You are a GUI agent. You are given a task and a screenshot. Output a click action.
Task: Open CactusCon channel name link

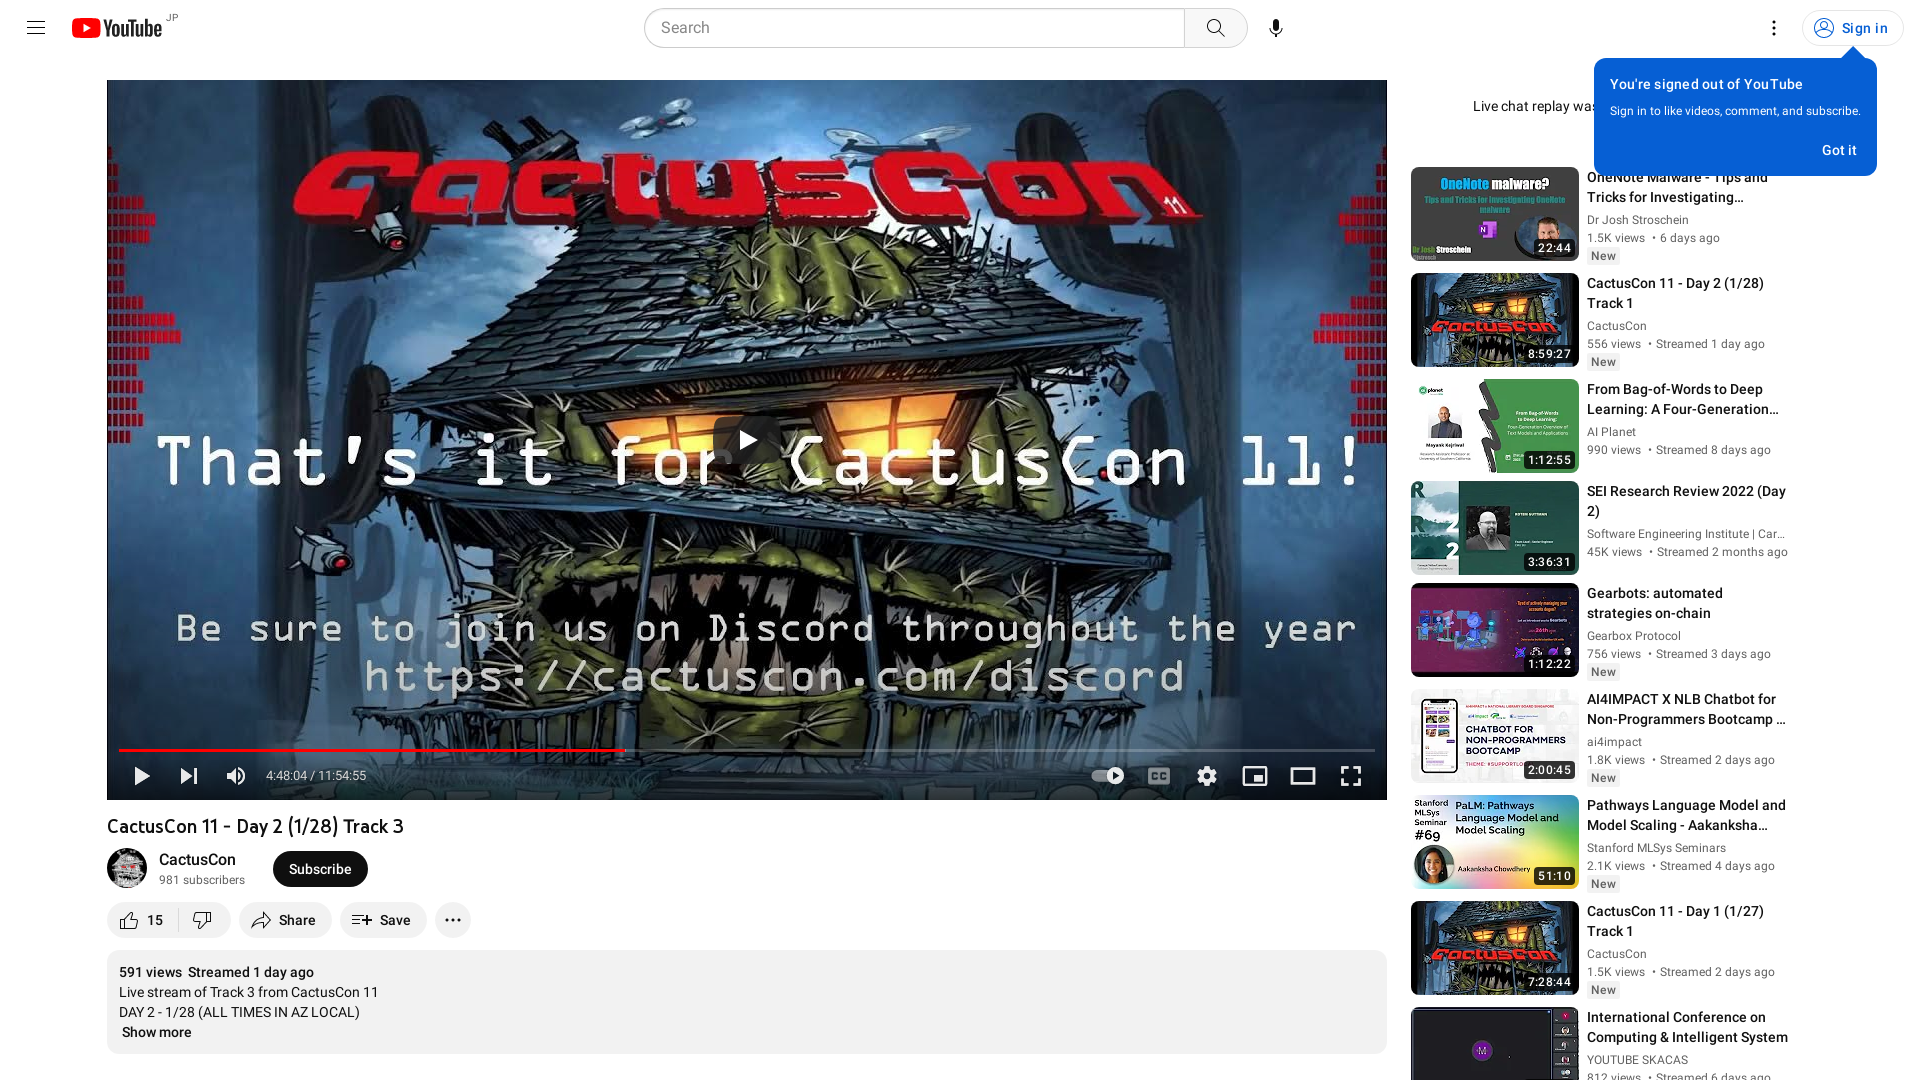pos(197,860)
